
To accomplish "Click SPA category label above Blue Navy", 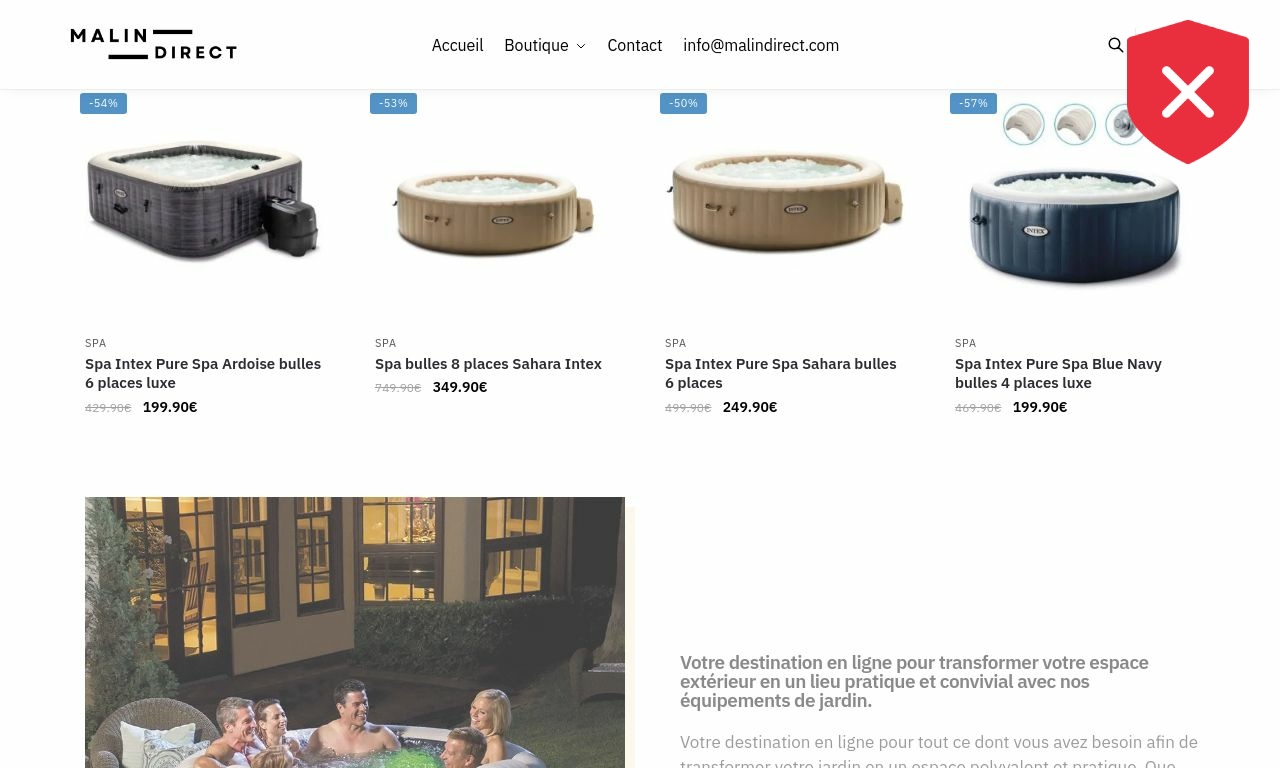I will (965, 343).
